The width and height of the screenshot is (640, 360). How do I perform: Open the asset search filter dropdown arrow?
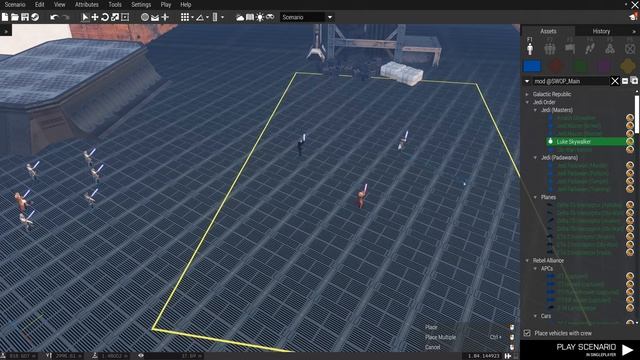tap(527, 81)
